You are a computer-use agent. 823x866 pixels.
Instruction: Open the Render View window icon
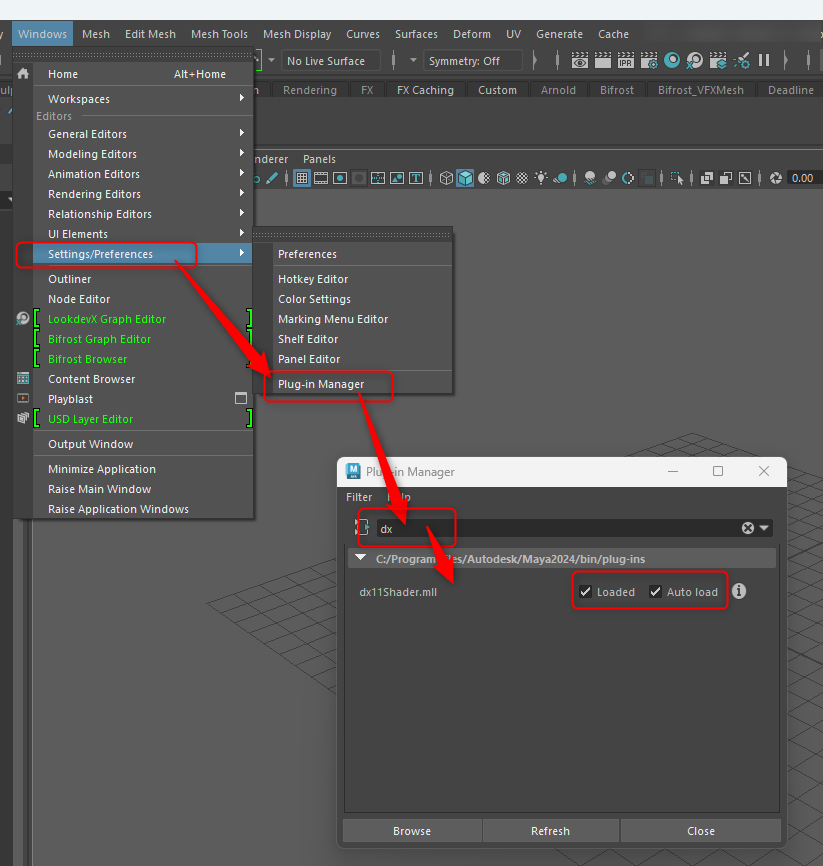579,60
